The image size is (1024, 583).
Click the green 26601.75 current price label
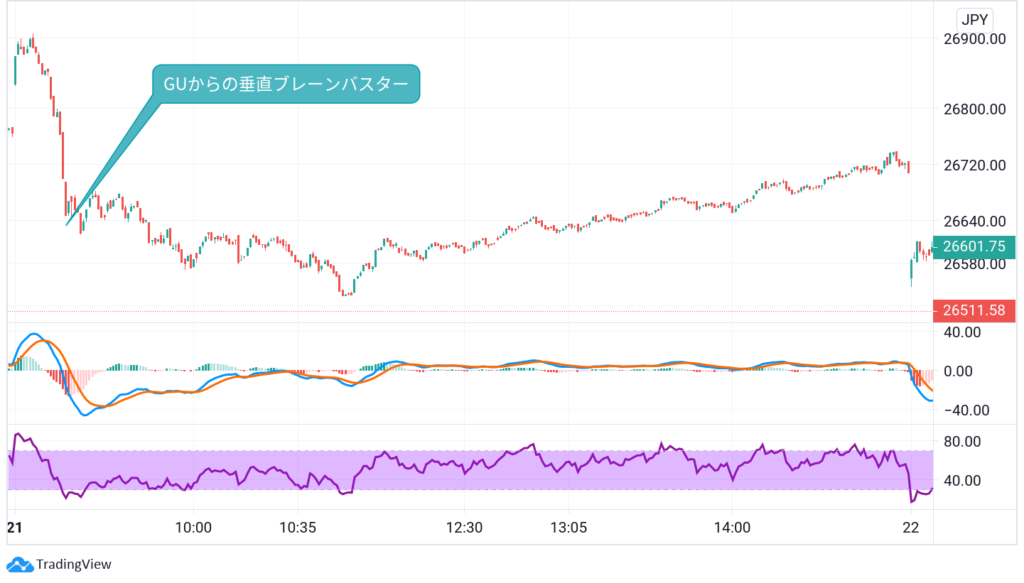[973, 245]
